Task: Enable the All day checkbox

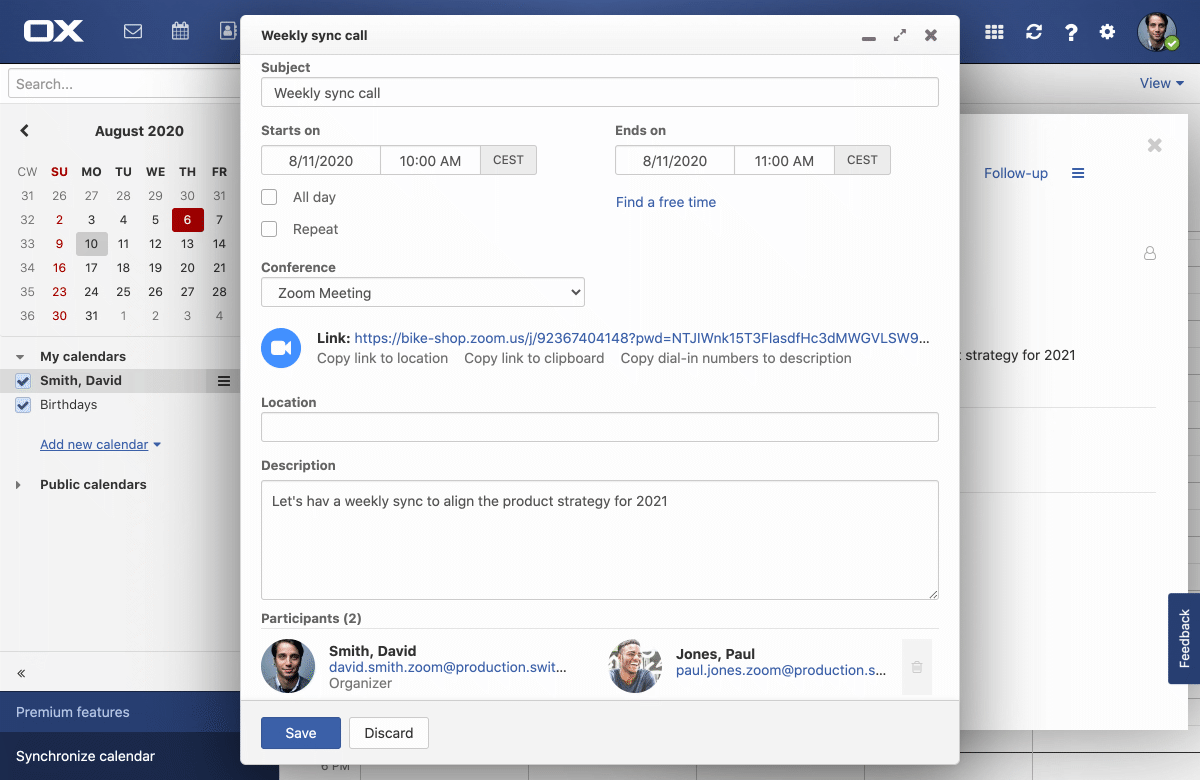Action: click(x=269, y=197)
